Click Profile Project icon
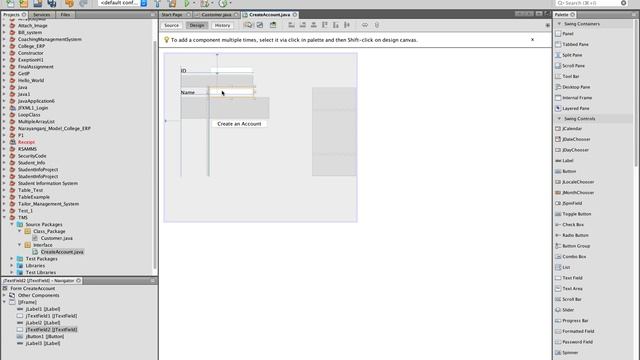The image size is (640, 360). tap(222, 3)
